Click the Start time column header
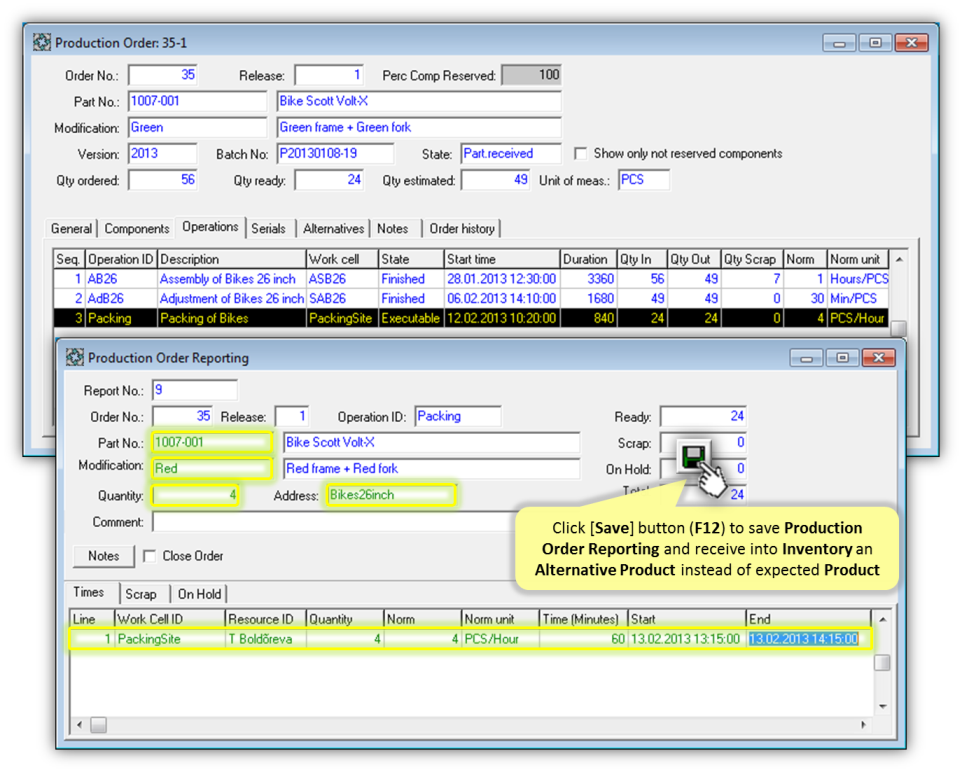This screenshot has width=962, height=772. (x=501, y=259)
